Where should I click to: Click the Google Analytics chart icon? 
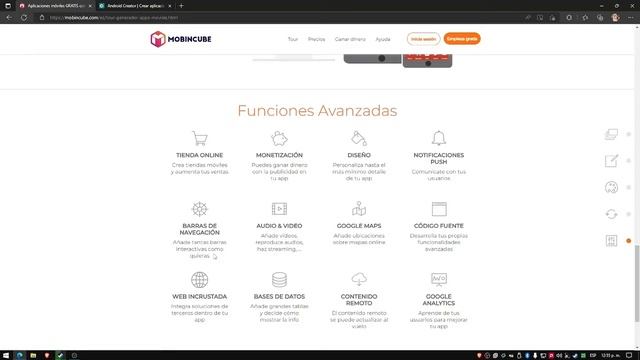[439, 280]
